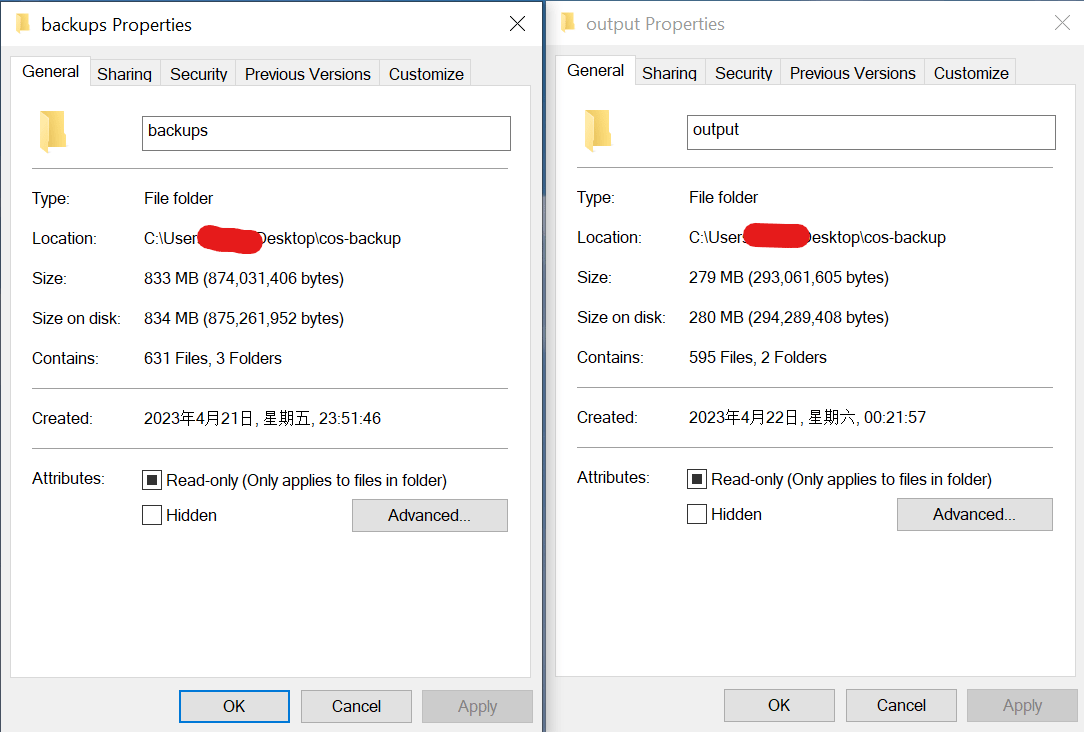Toggle Read-only checkbox in backups Properties
Viewport: 1084px width, 732px height.
(152, 480)
